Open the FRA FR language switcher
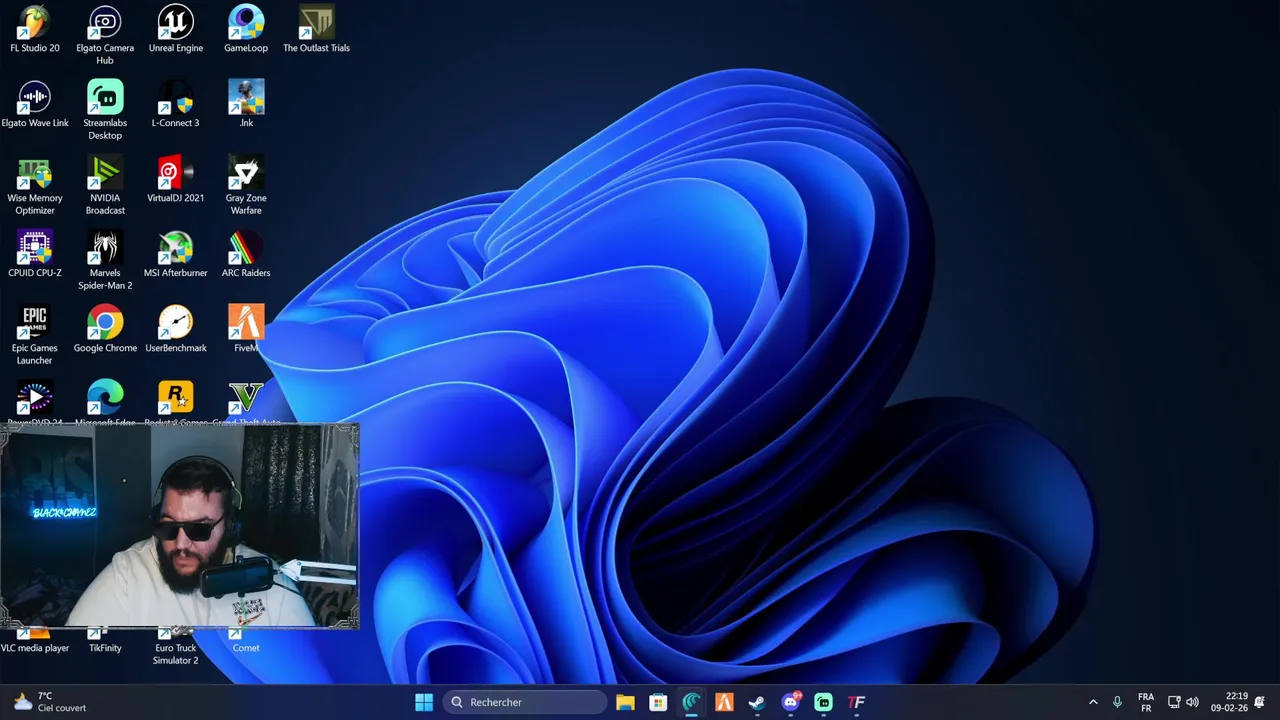 1146,702
